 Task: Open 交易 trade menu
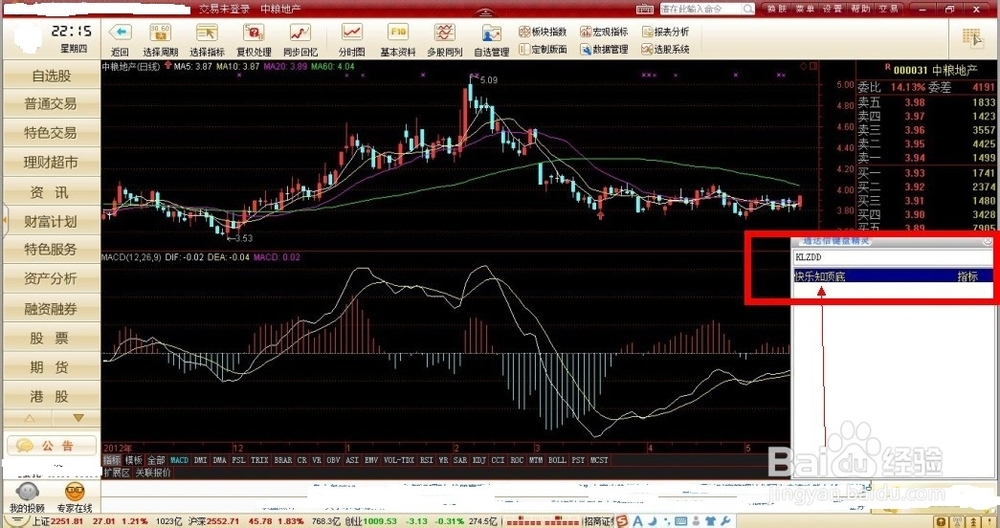point(888,9)
